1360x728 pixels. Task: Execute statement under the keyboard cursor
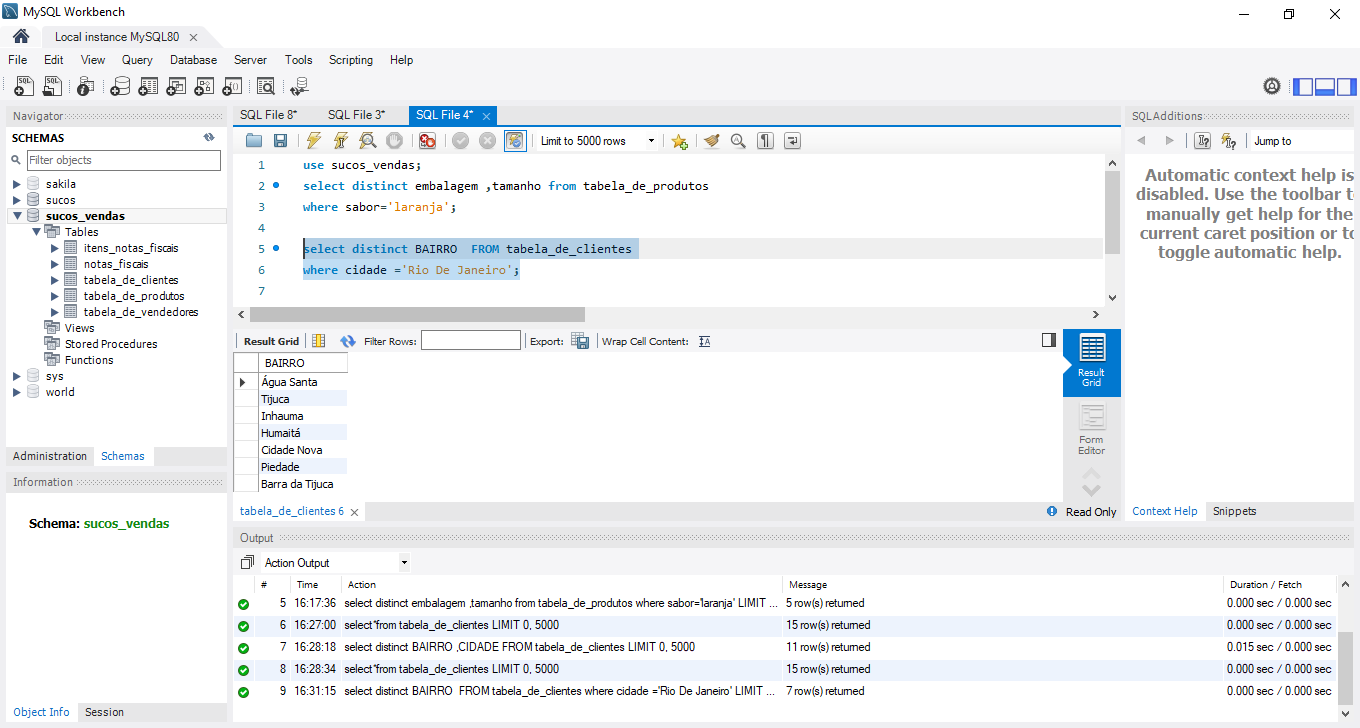click(x=341, y=141)
